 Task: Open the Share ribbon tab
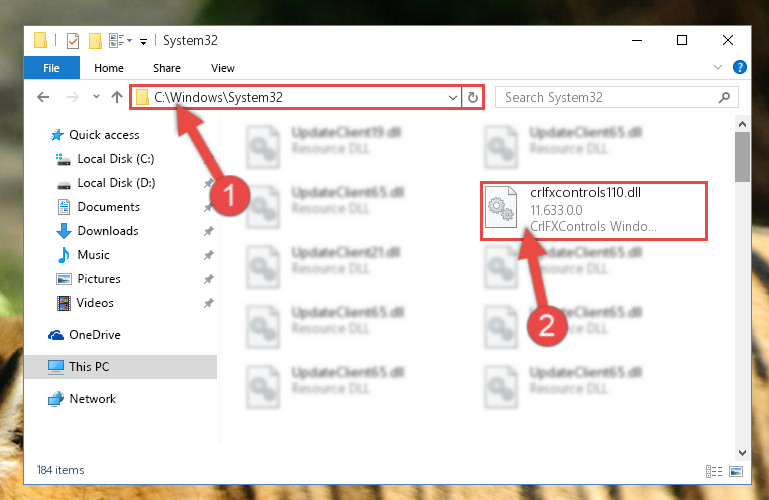167,68
